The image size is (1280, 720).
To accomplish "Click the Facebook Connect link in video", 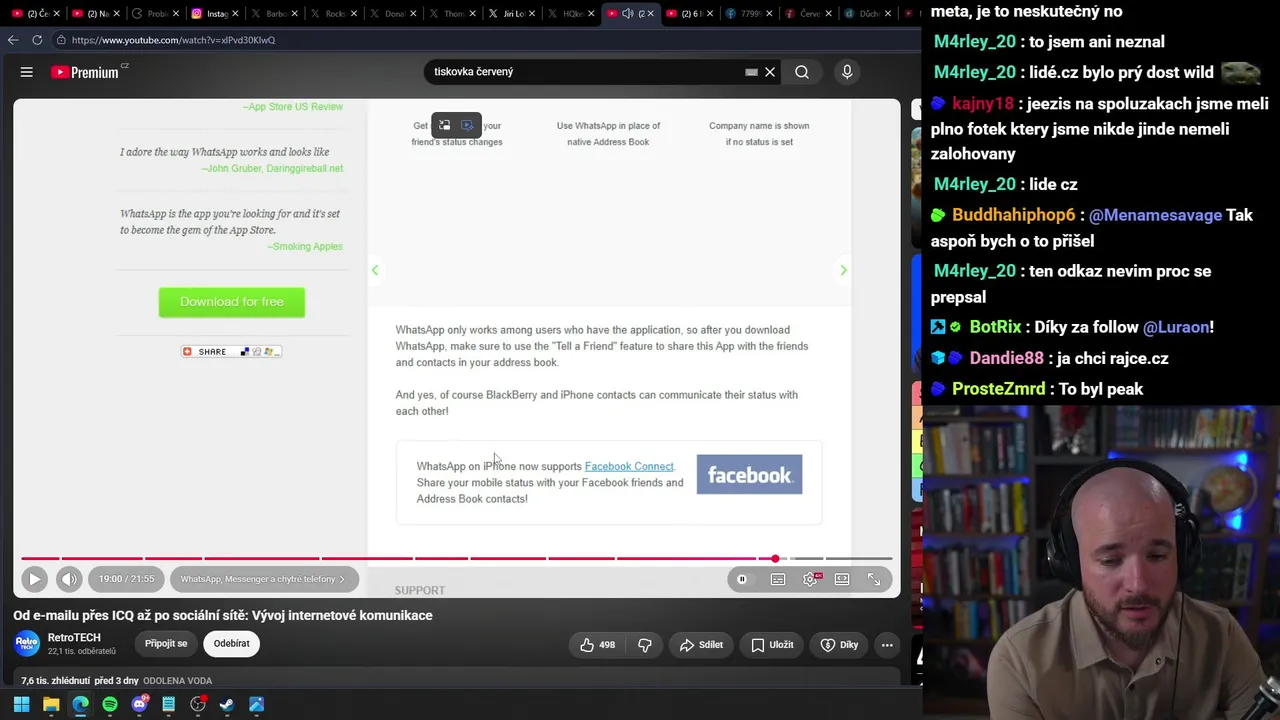I will click(629, 466).
